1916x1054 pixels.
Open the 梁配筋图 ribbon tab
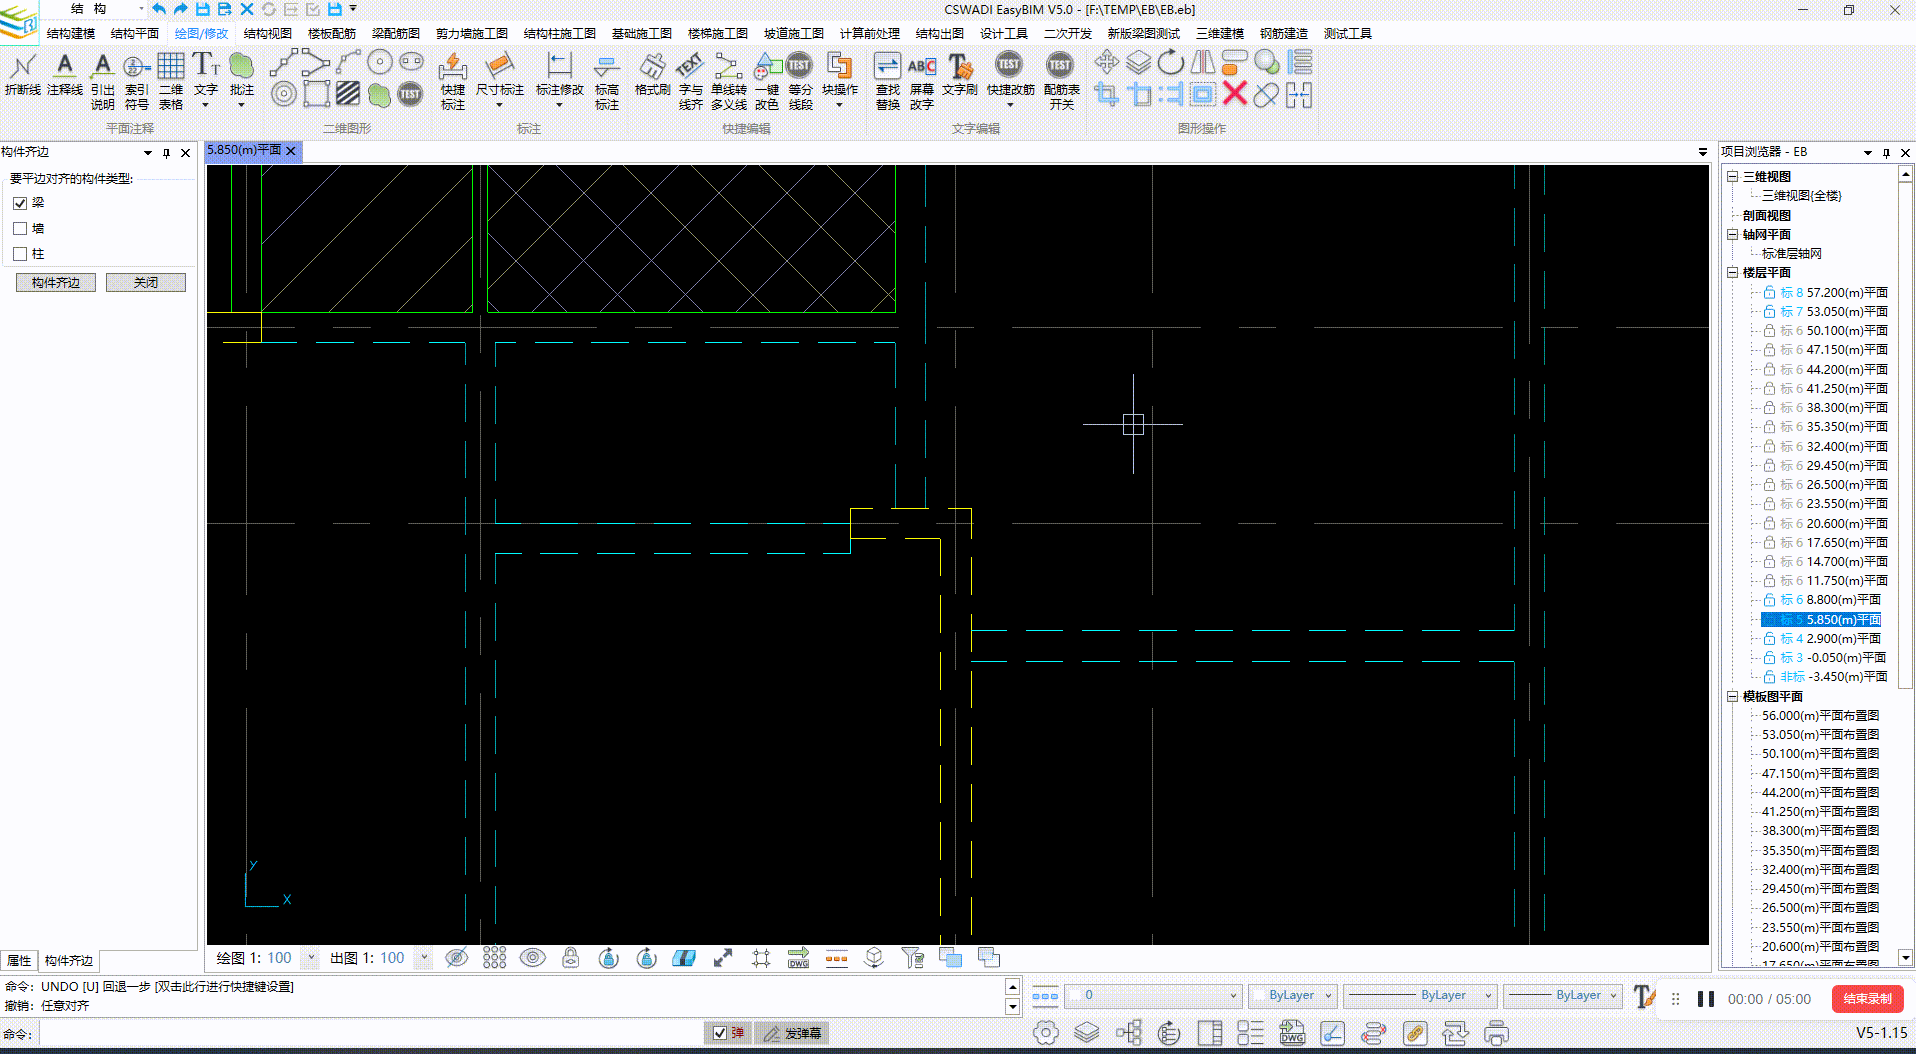[396, 34]
